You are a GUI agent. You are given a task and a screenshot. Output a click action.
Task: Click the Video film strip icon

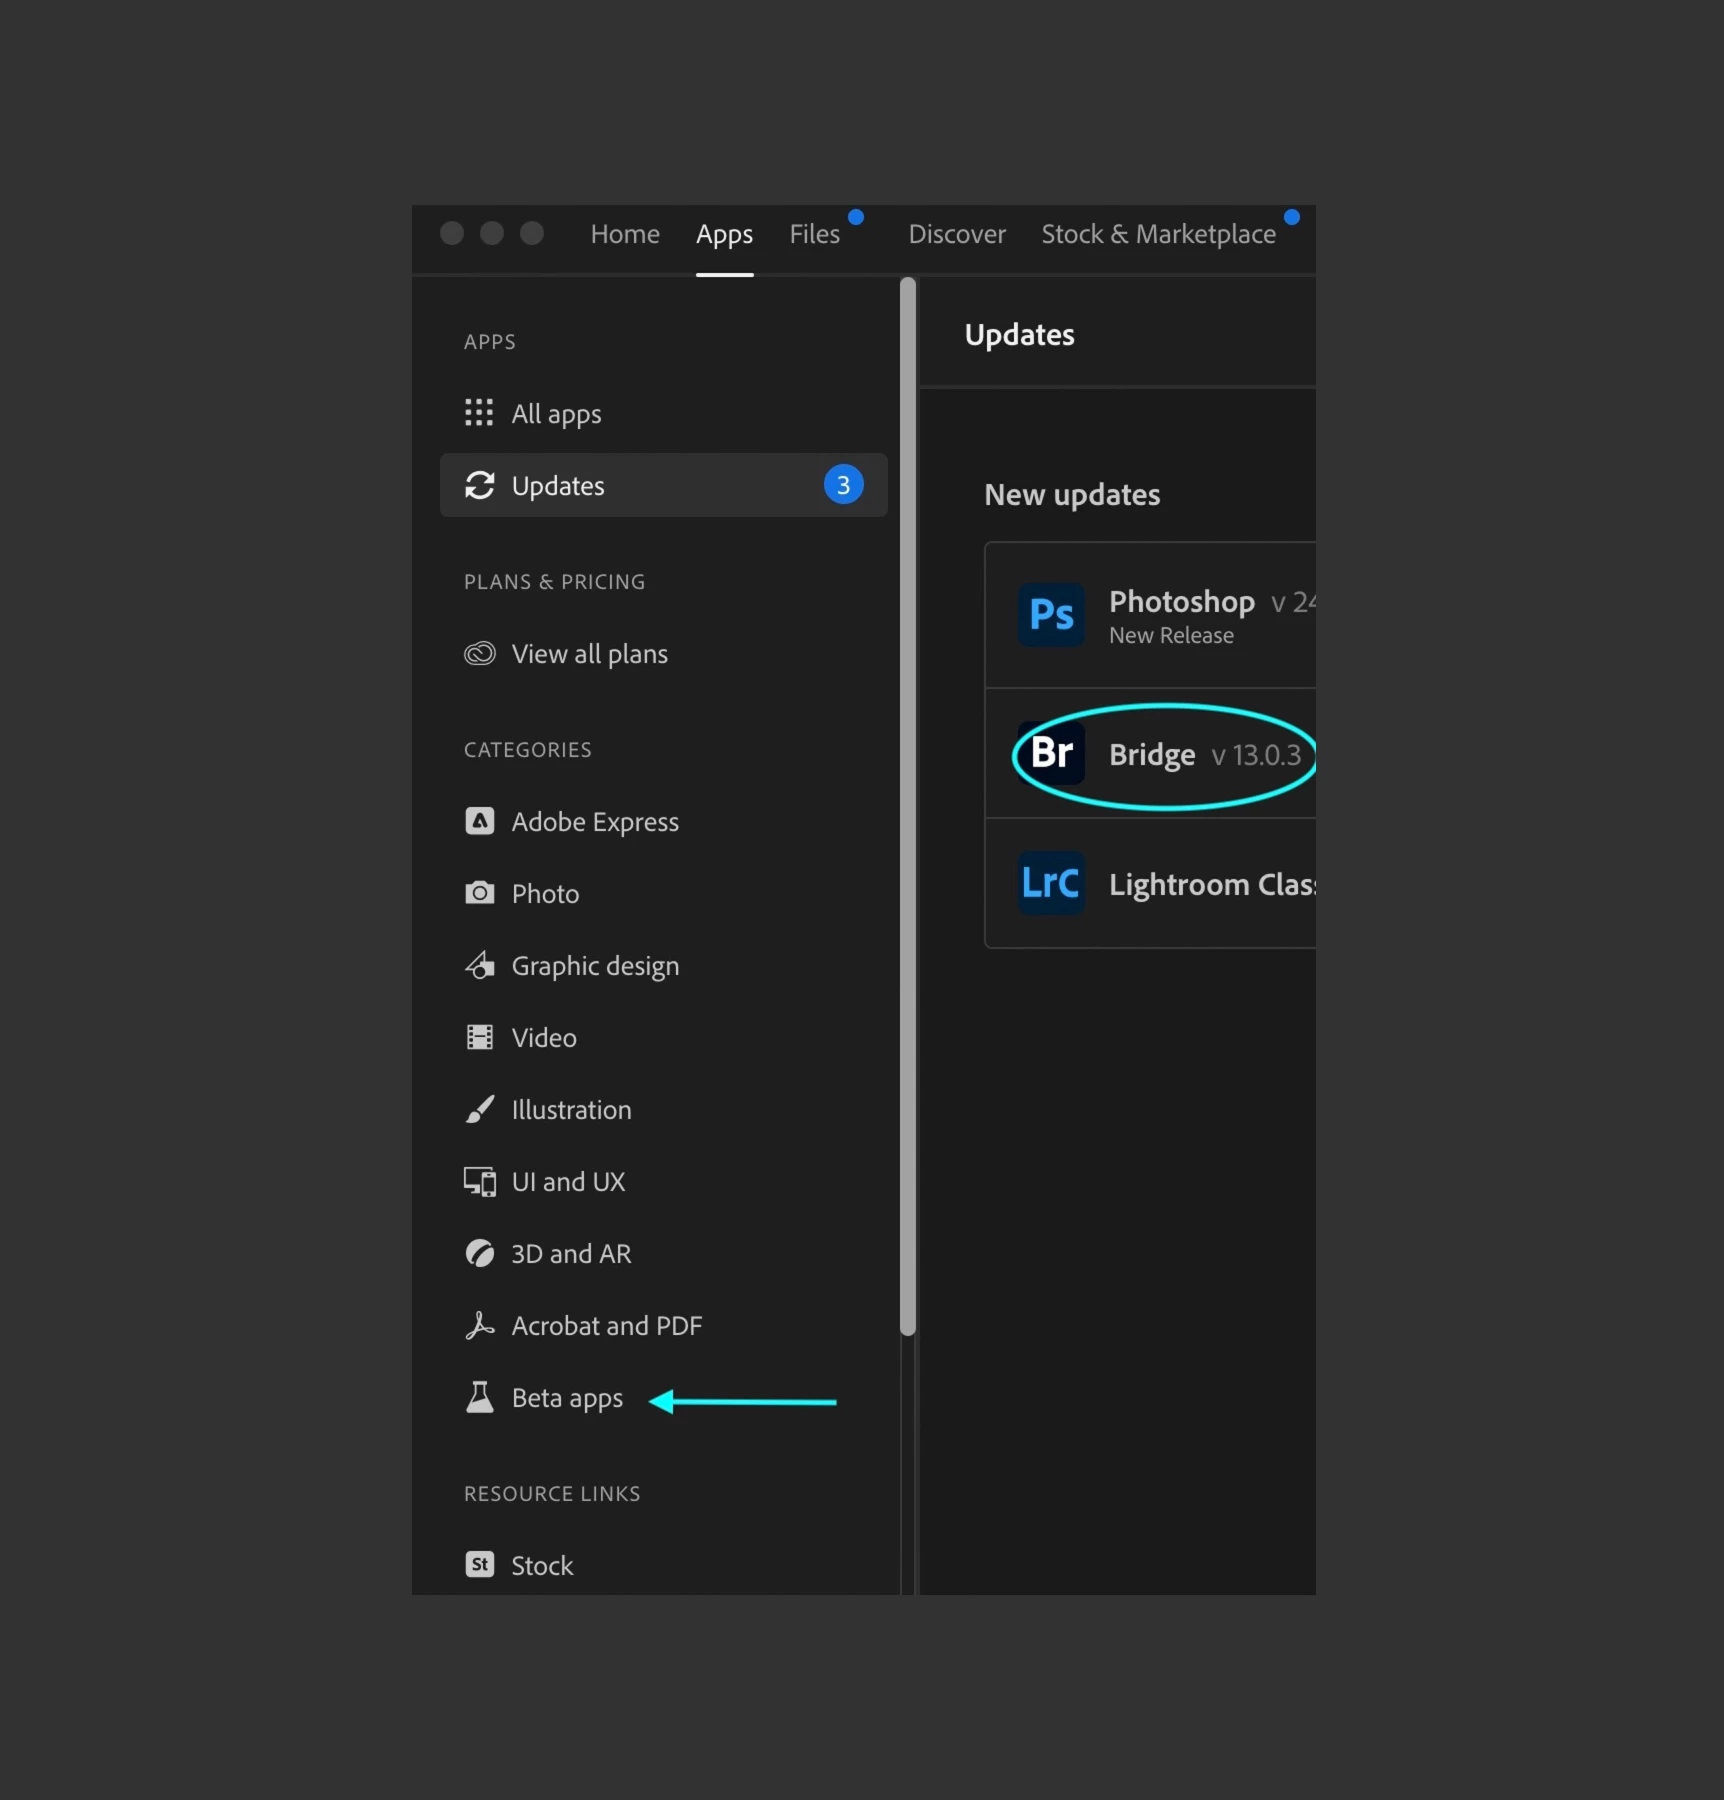pos(479,1037)
